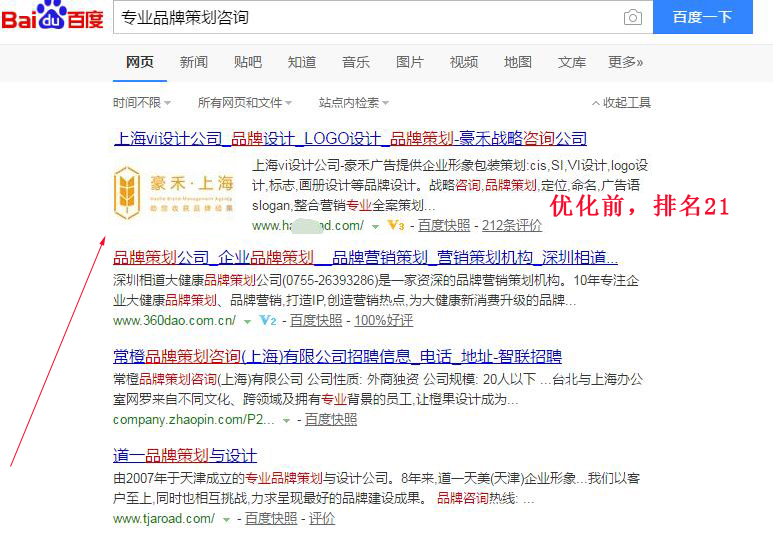
Task: Expand dropdown arrow beside www.ha...d.com/
Action: pos(375,226)
